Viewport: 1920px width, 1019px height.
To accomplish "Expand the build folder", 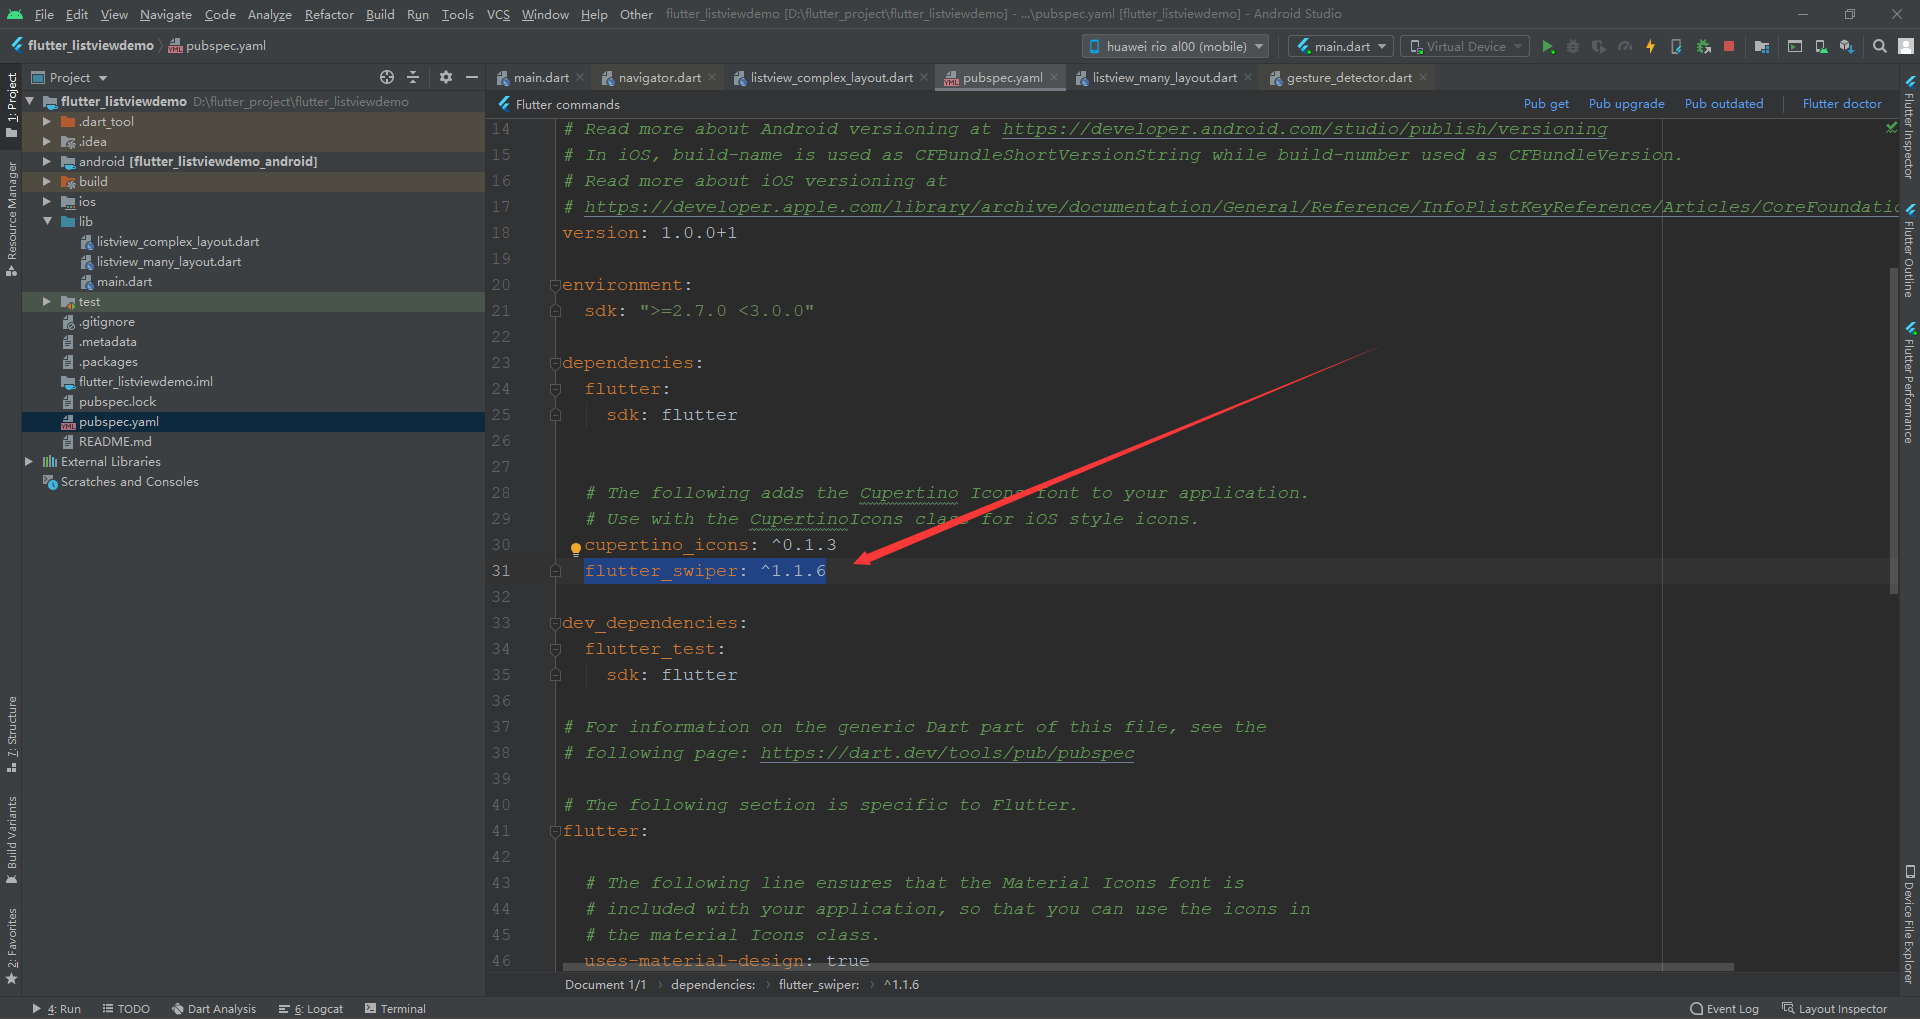I will coord(46,181).
